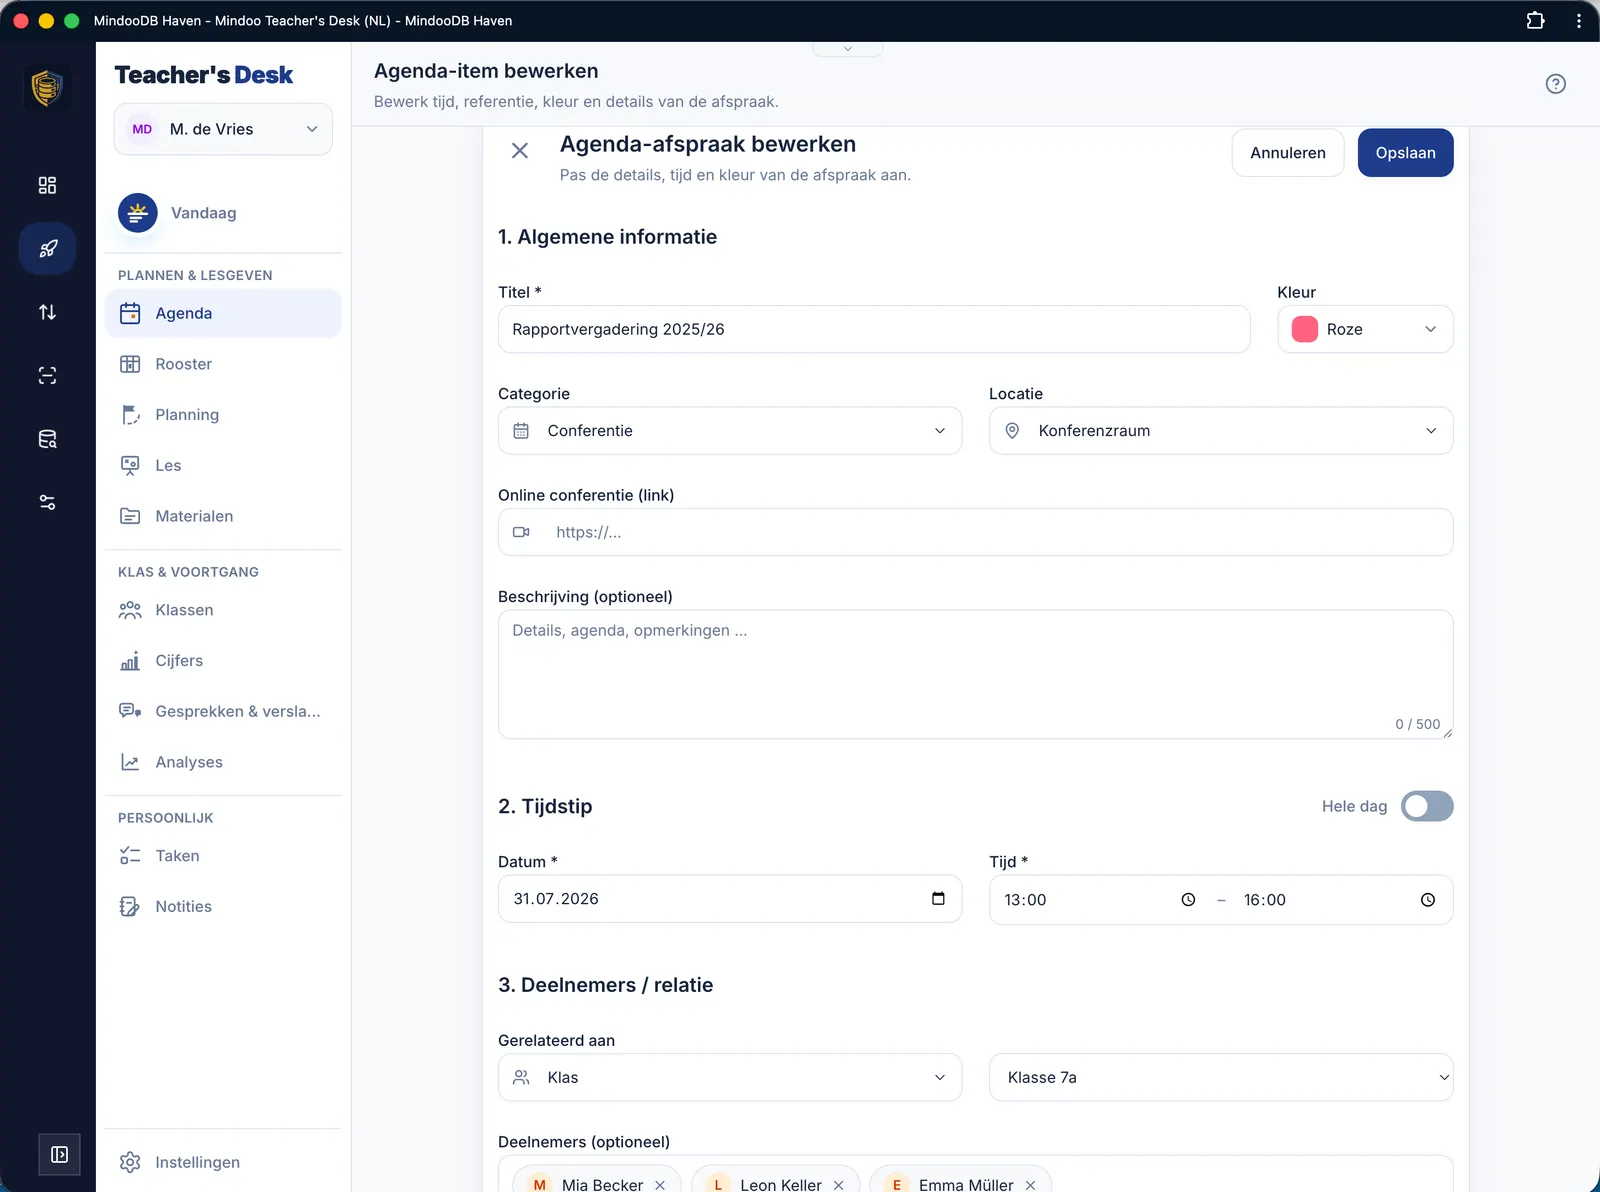The image size is (1600, 1192).
Task: Set the end time field 16:00
Action: coord(1340,900)
